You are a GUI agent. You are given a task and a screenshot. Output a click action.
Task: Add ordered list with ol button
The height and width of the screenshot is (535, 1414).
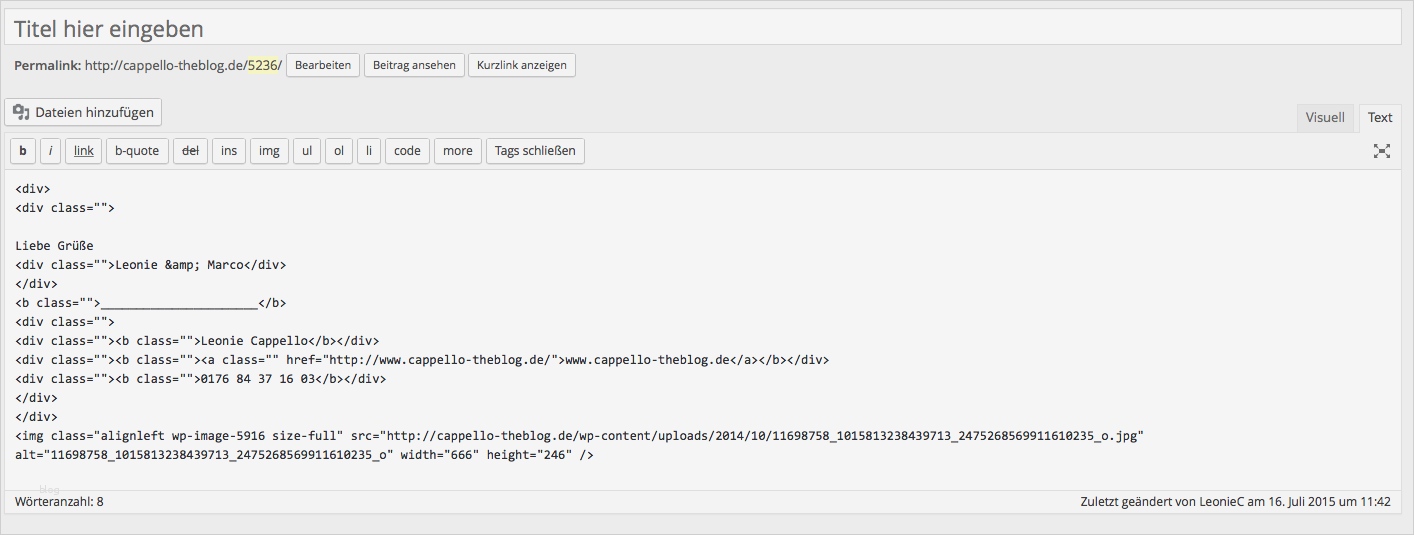[339, 151]
